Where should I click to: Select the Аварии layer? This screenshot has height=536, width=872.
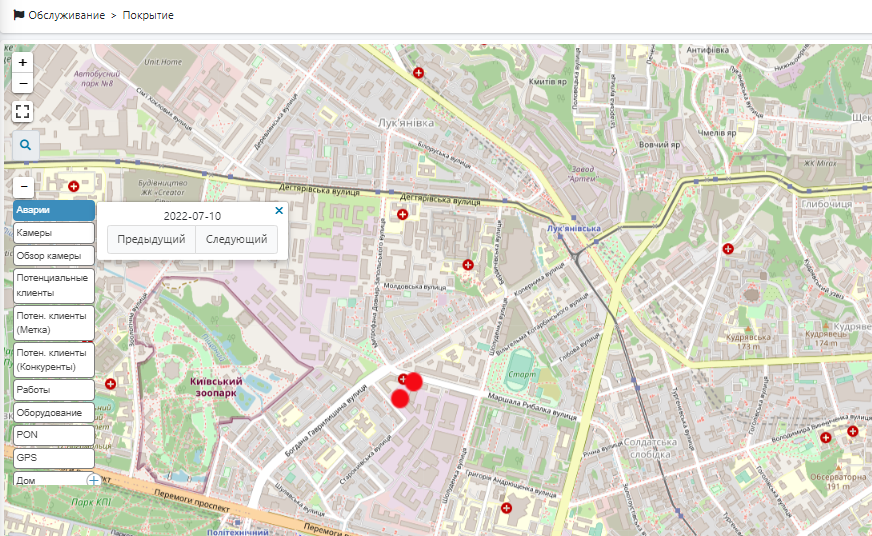coord(54,210)
